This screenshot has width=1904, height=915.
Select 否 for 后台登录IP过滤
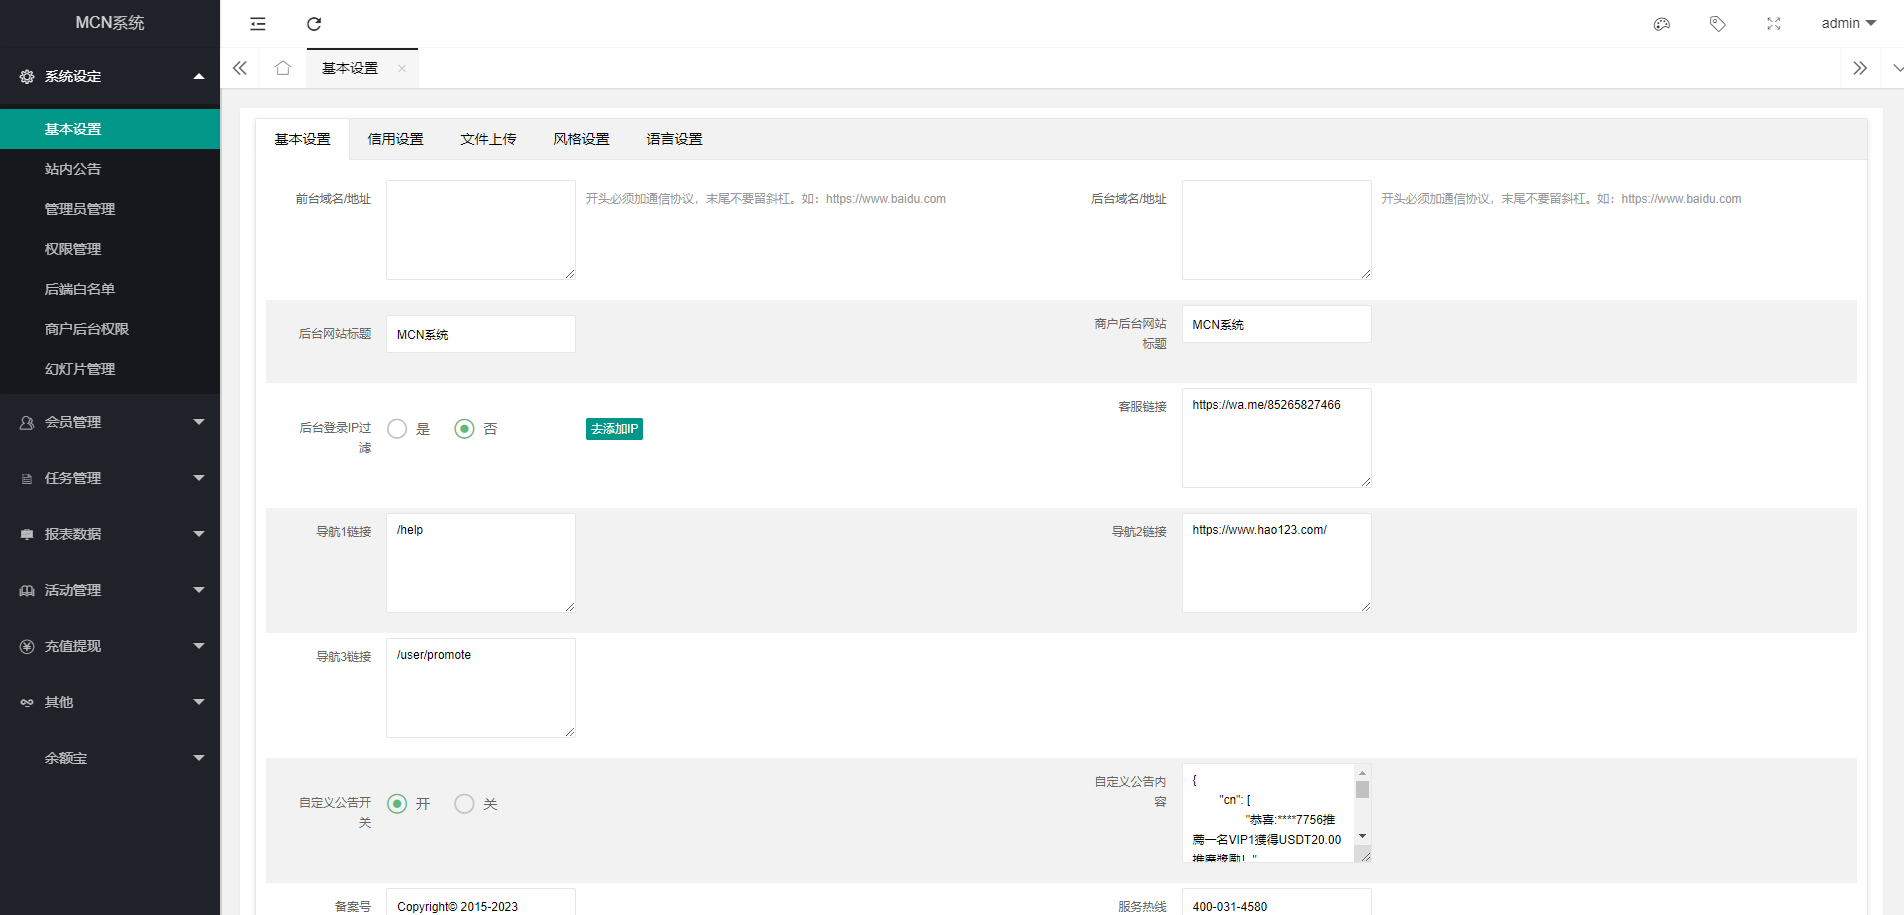point(464,429)
